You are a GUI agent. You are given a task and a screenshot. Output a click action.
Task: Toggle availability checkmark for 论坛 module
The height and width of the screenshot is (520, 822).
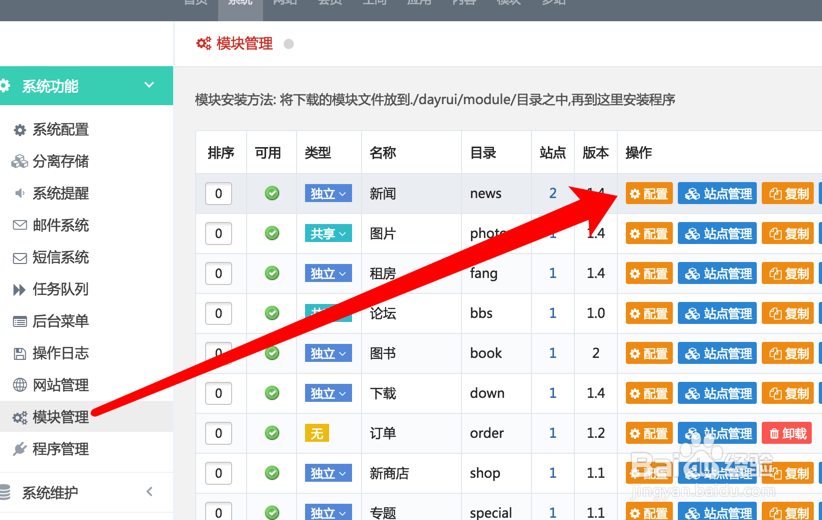point(272,313)
